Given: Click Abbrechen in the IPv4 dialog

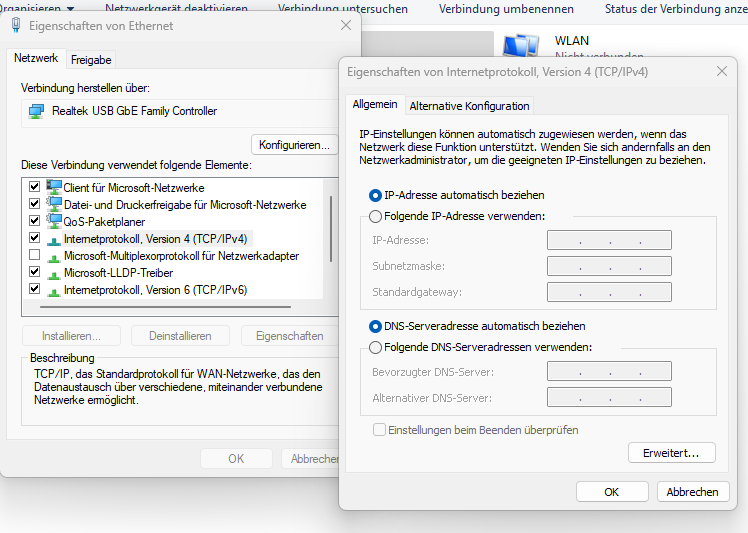Looking at the screenshot, I should (x=693, y=492).
